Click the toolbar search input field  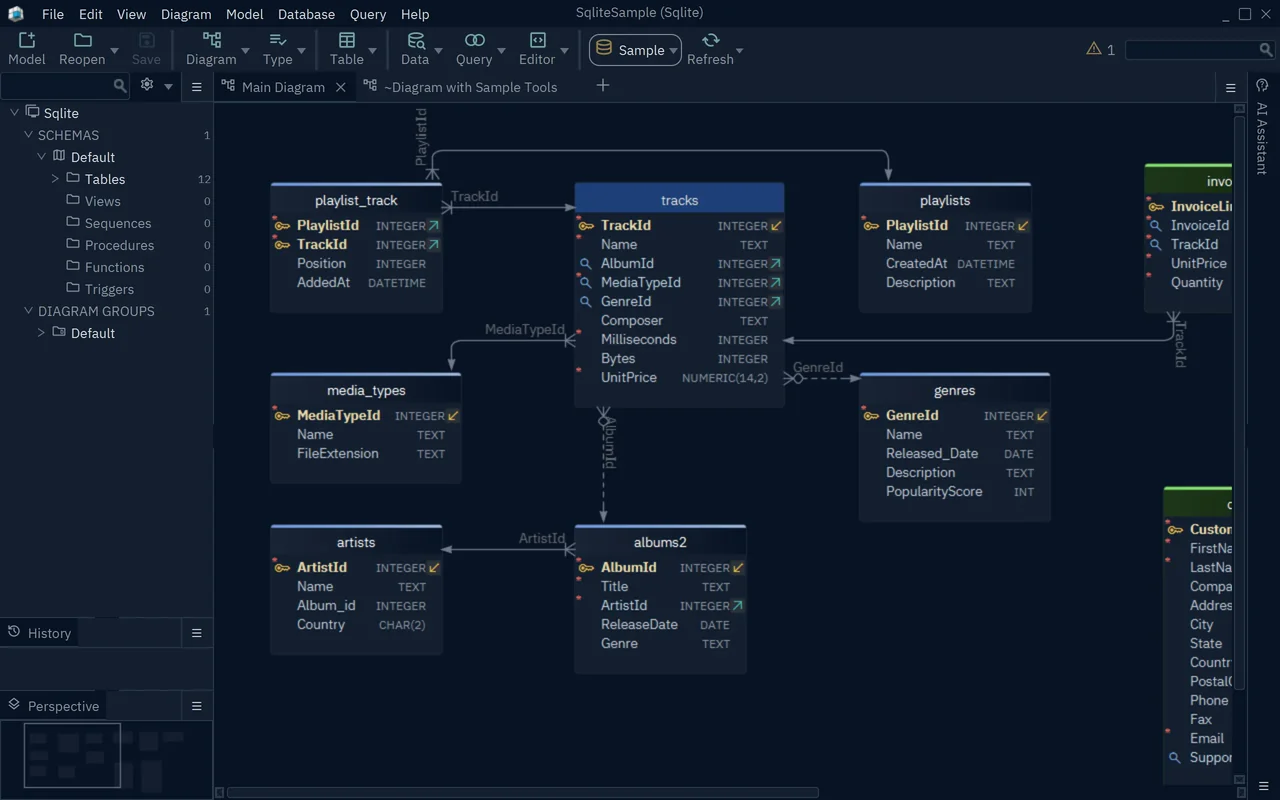(x=1191, y=50)
